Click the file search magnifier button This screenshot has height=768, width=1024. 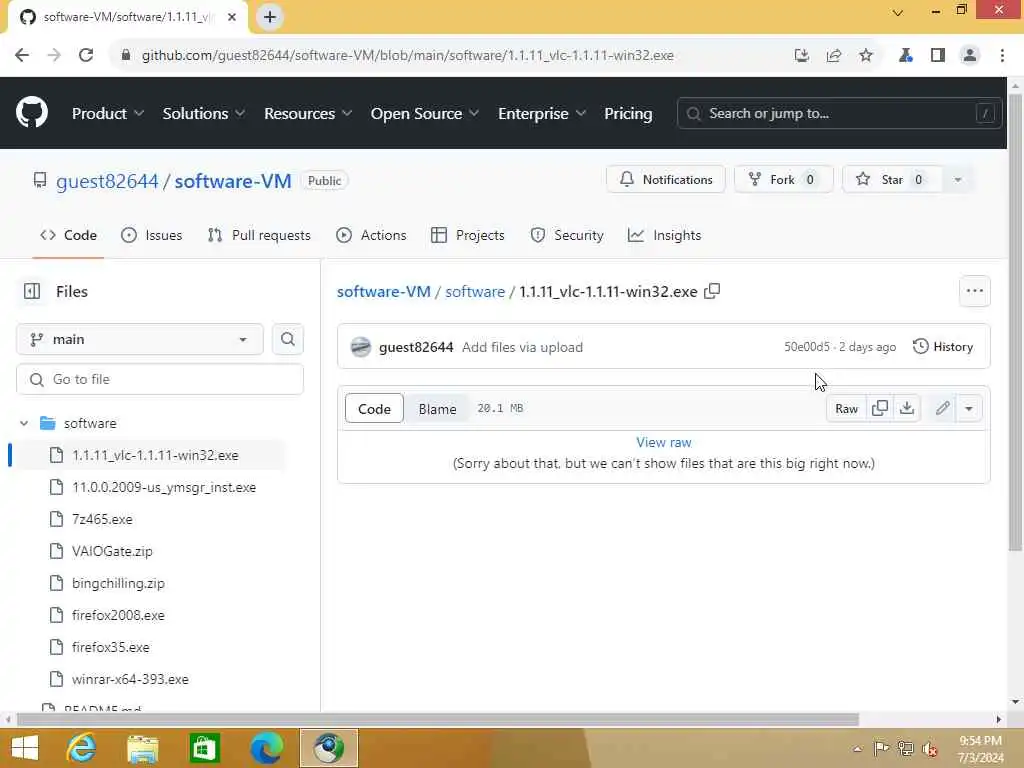pyautogui.click(x=287, y=340)
